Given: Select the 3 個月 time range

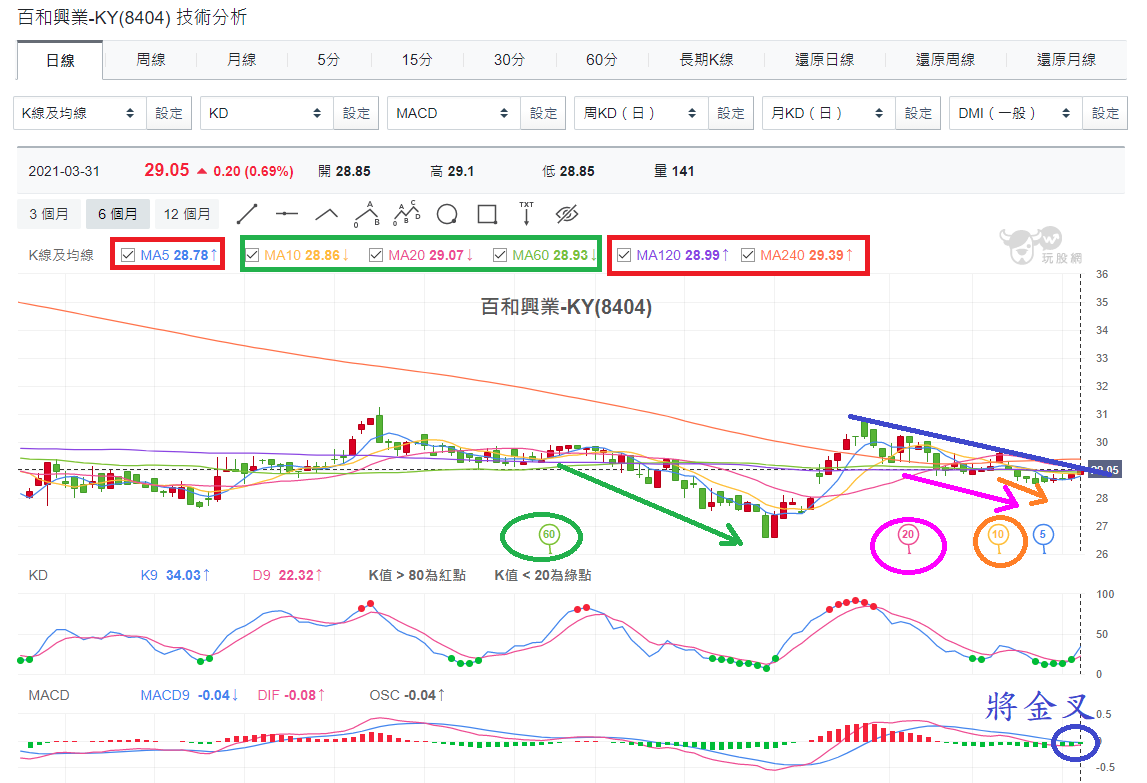Looking at the screenshot, I should coord(49,214).
